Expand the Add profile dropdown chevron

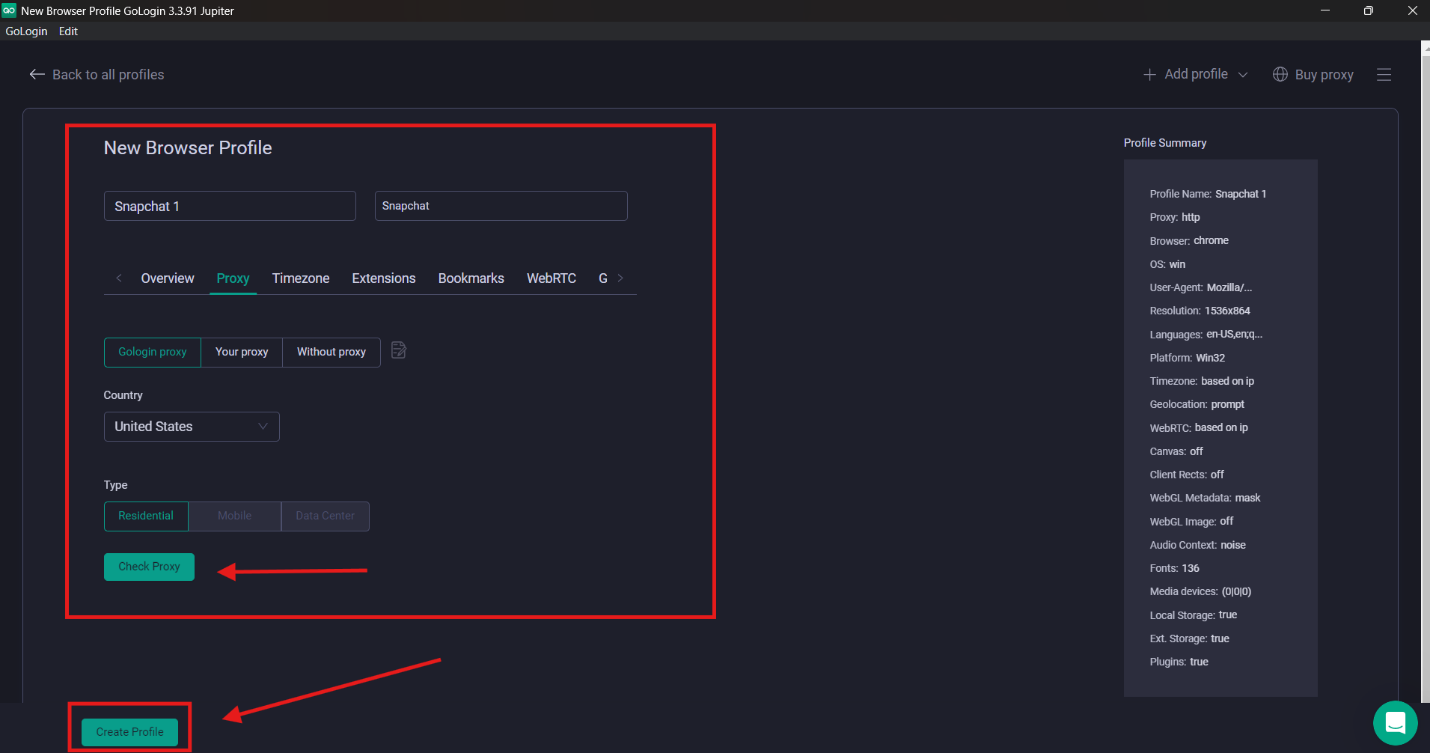1243,75
